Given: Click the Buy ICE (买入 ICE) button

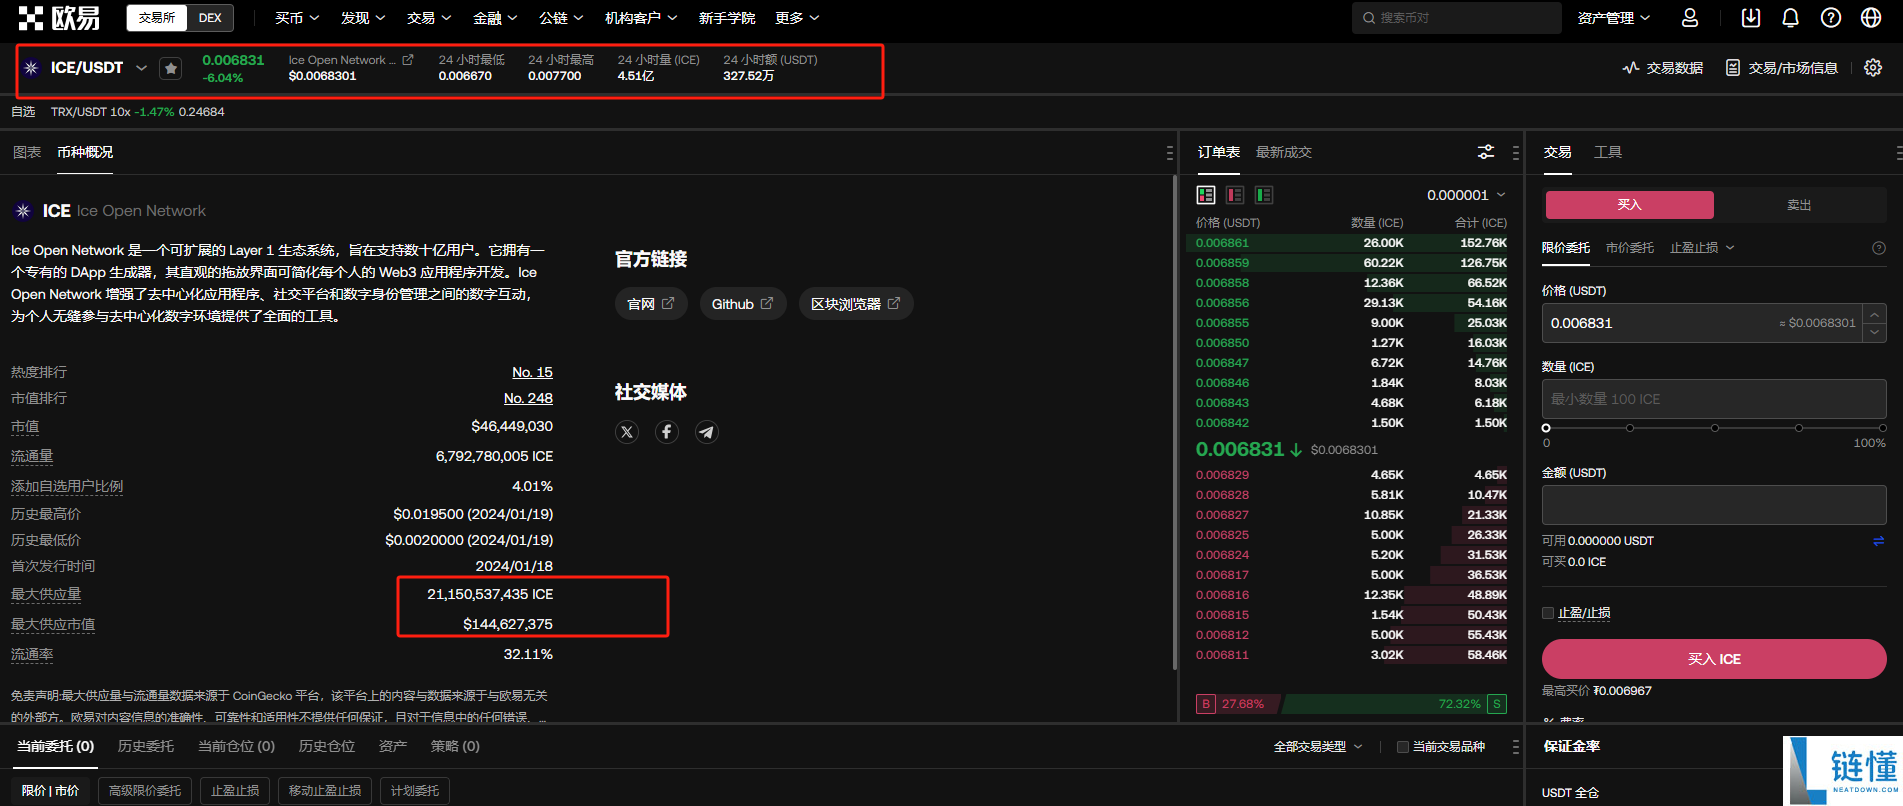Looking at the screenshot, I should pyautogui.click(x=1714, y=659).
